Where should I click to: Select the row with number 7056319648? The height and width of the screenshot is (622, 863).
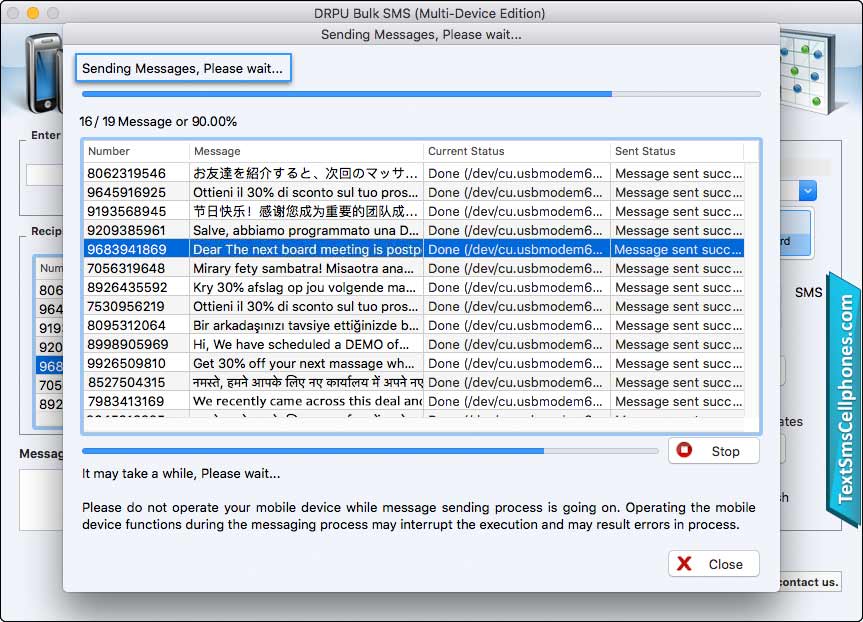point(413,268)
